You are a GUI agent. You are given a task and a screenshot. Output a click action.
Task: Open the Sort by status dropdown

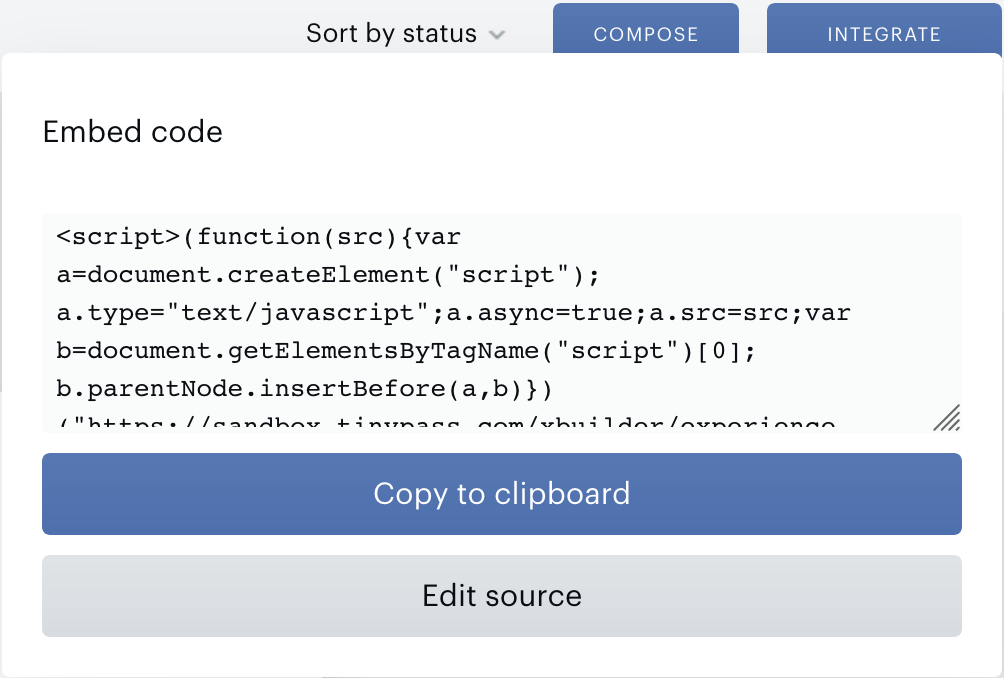(x=405, y=33)
